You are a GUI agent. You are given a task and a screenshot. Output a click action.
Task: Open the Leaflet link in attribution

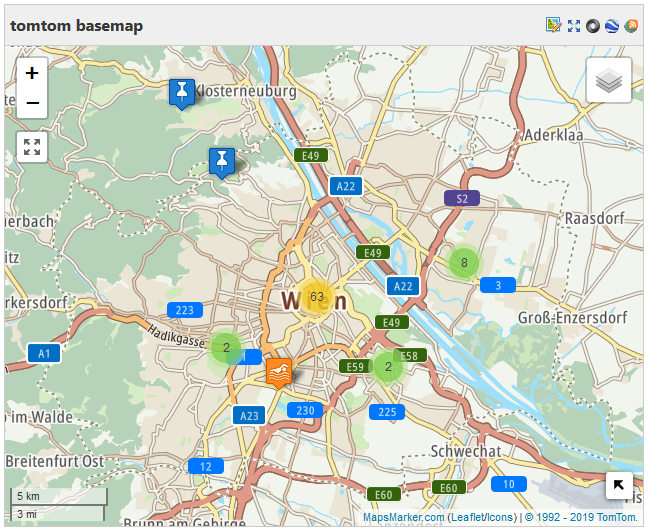click(467, 517)
